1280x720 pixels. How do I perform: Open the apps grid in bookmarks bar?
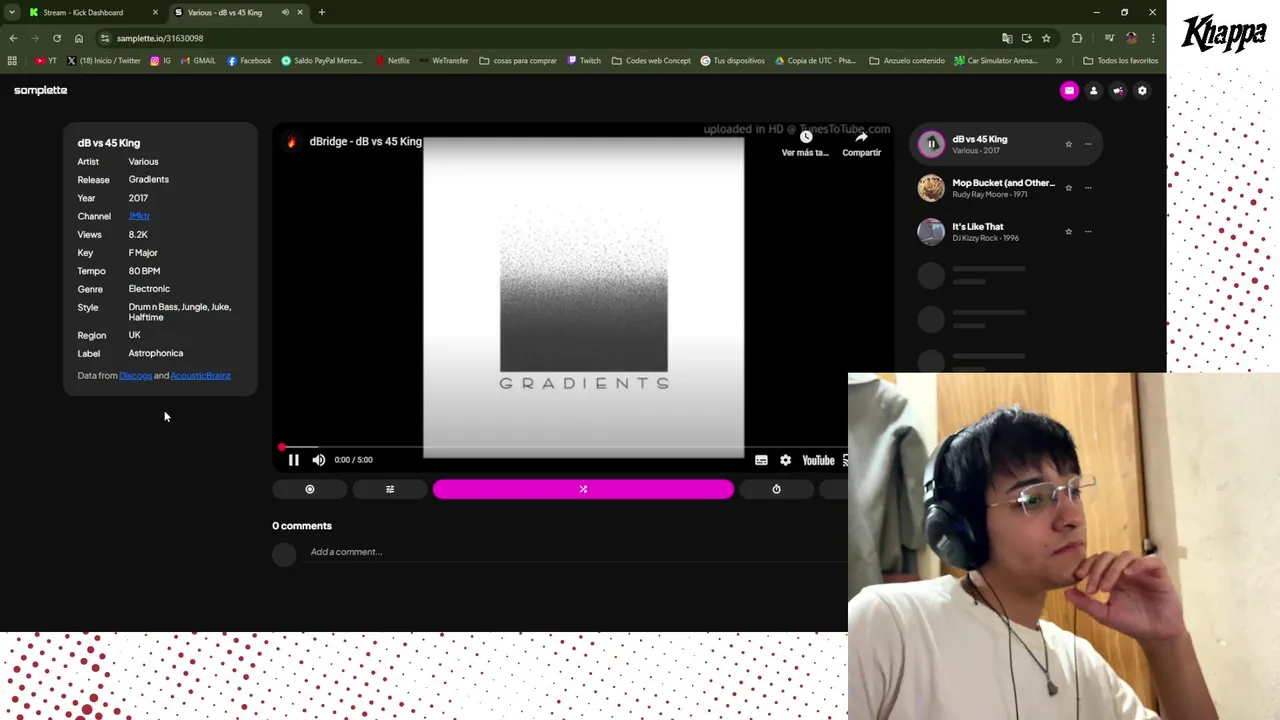pos(12,61)
